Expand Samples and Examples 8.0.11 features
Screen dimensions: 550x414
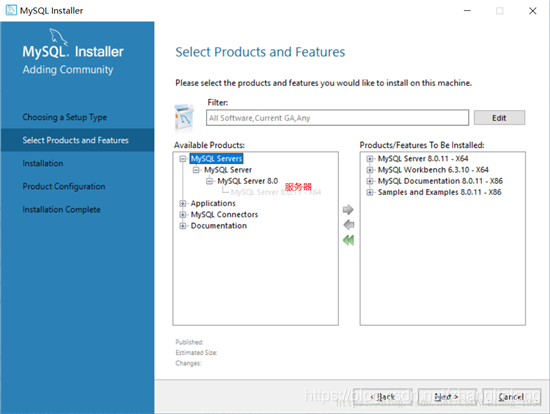370,193
